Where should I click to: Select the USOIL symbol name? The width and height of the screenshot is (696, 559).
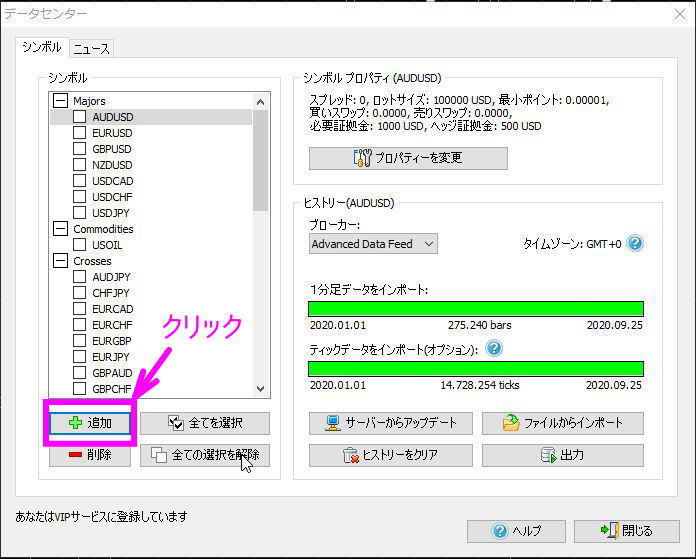click(107, 245)
